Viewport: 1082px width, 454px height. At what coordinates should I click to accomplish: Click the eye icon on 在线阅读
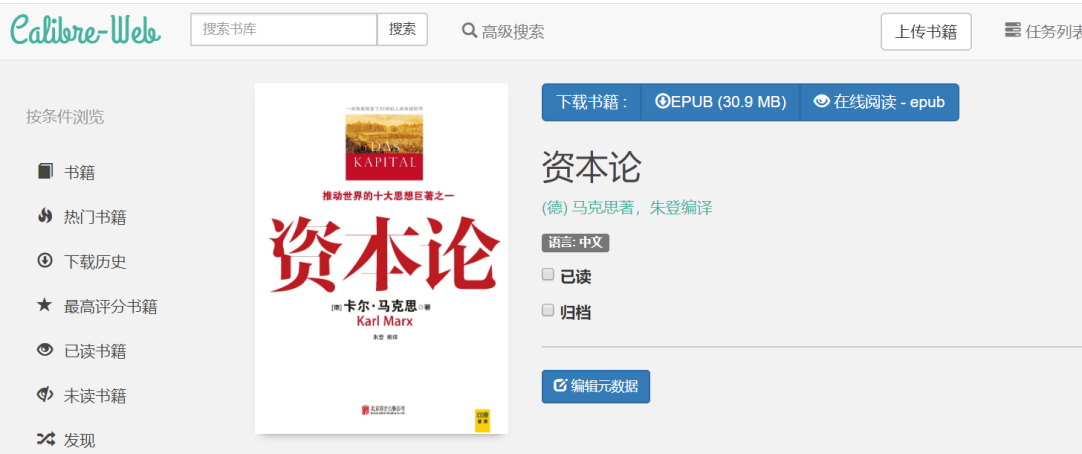click(821, 101)
